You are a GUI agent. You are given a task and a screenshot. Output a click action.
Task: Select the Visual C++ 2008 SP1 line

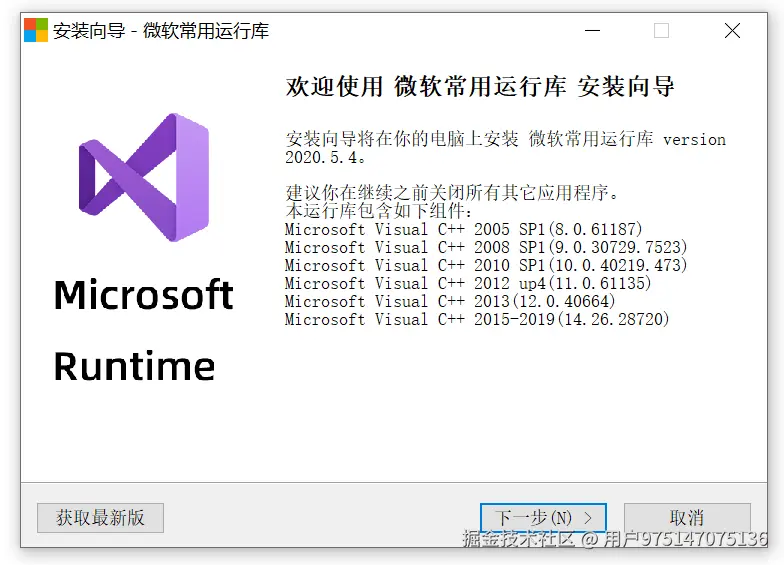(x=486, y=247)
